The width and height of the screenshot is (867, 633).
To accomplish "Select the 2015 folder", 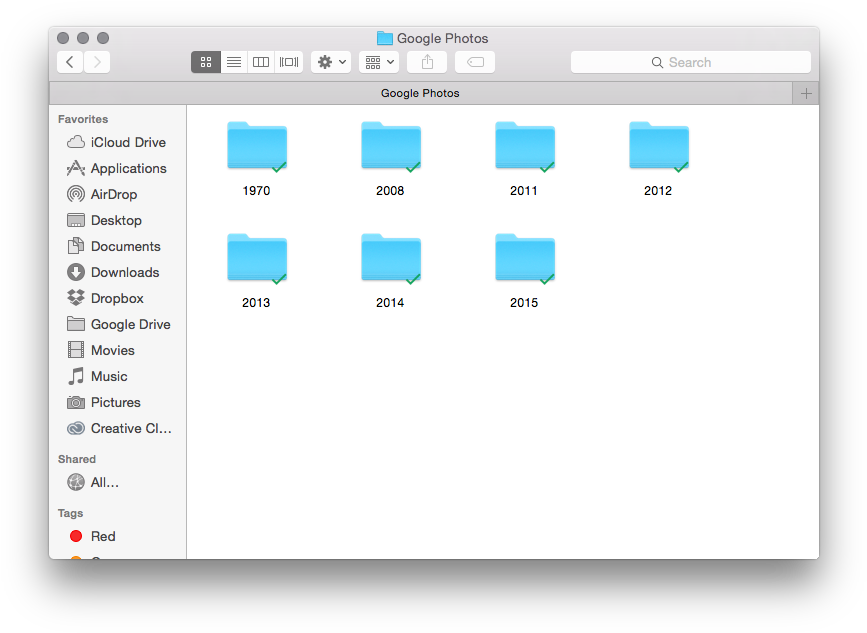I will pos(524,262).
